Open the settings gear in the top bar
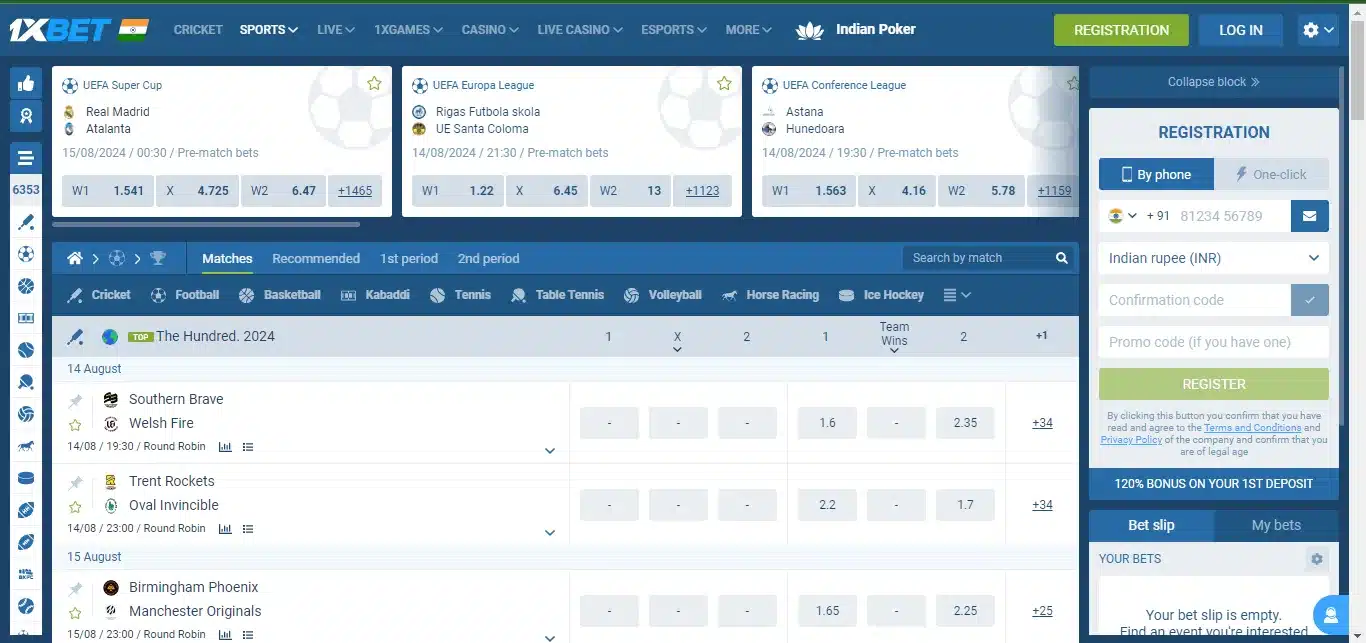1366x643 pixels. coord(1311,29)
